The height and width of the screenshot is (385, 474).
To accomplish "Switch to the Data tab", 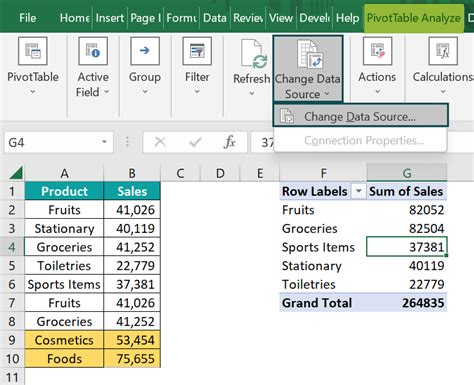I will [x=215, y=18].
